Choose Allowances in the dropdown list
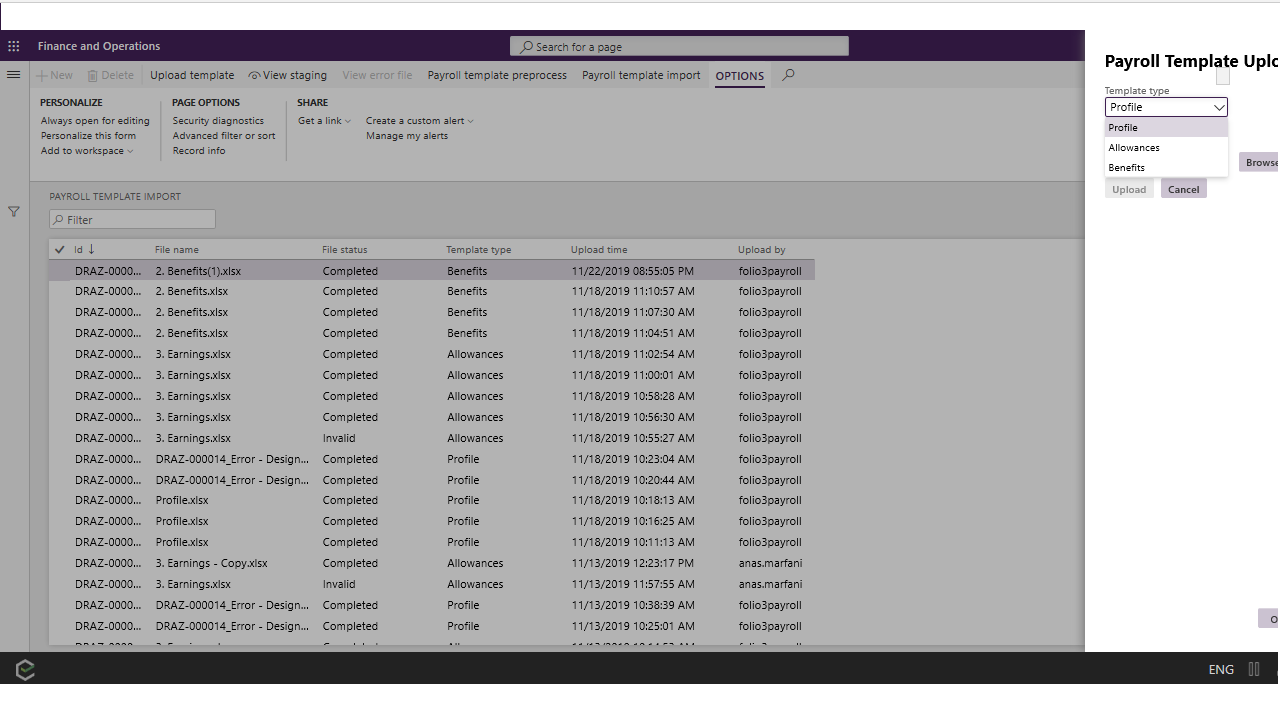This screenshot has width=1280, height=720. [1166, 148]
